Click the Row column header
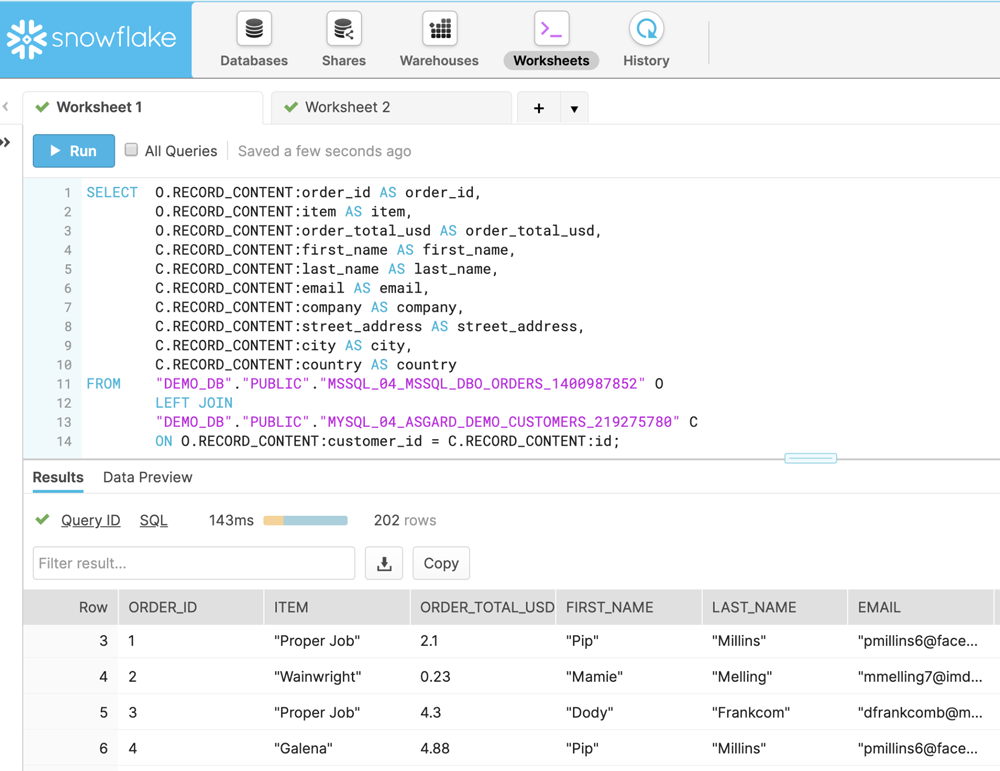This screenshot has width=1000, height=771. click(71, 607)
